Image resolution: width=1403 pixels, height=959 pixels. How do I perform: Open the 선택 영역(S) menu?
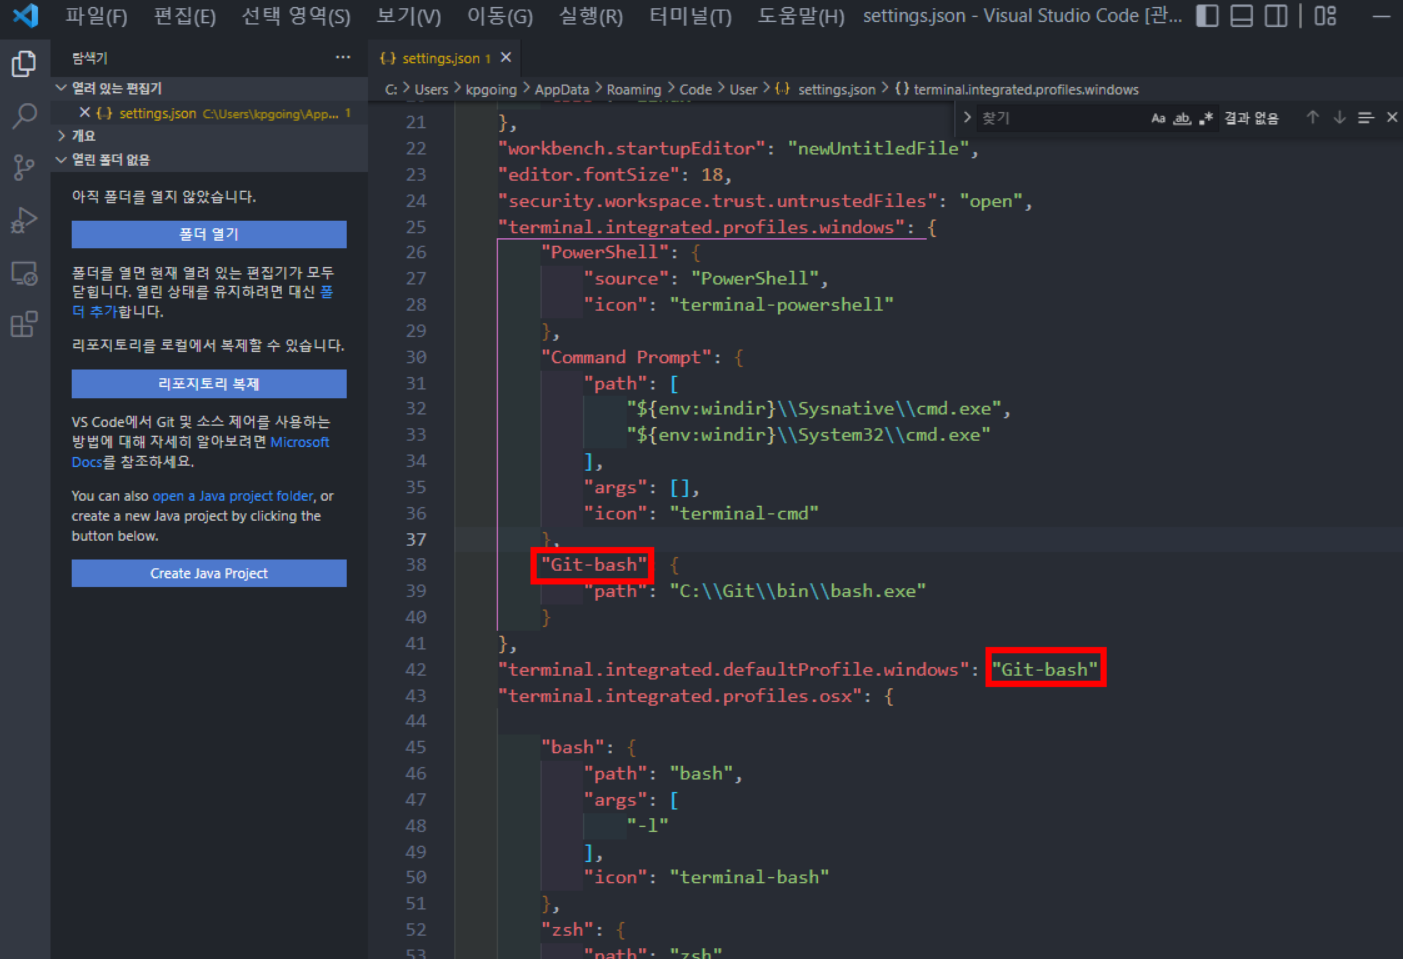[295, 16]
